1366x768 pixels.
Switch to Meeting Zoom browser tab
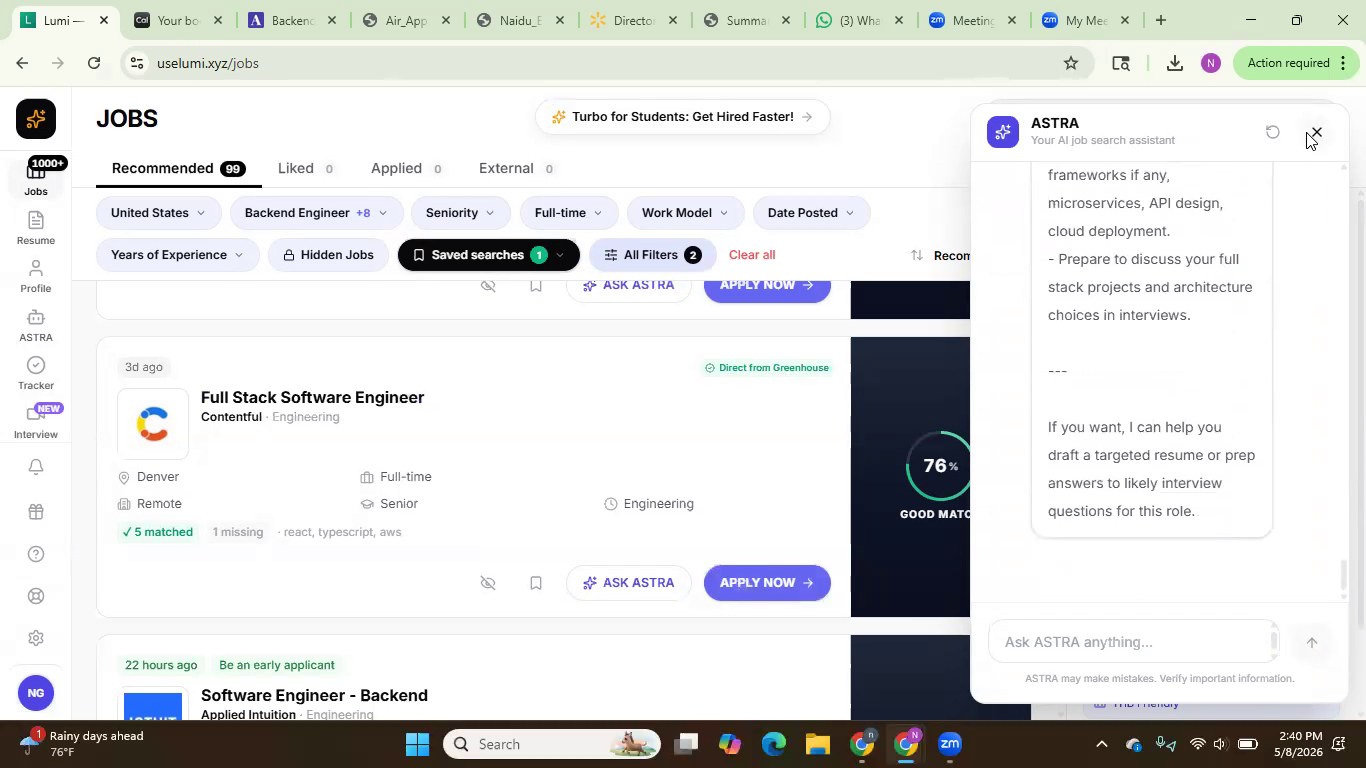(x=971, y=20)
